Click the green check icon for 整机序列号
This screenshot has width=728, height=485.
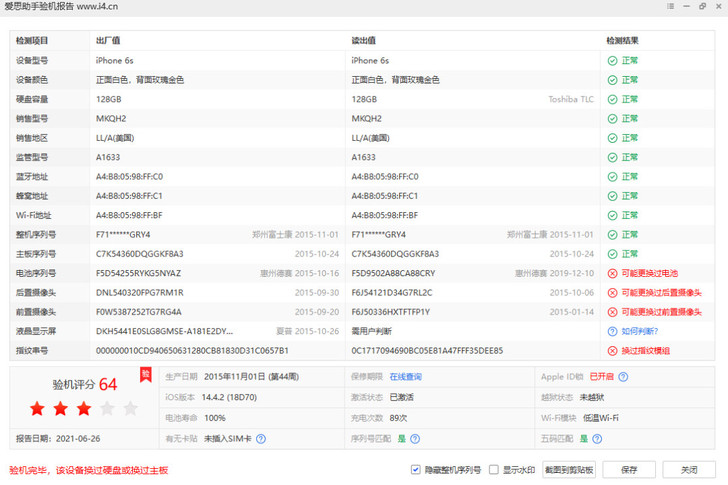tap(612, 235)
